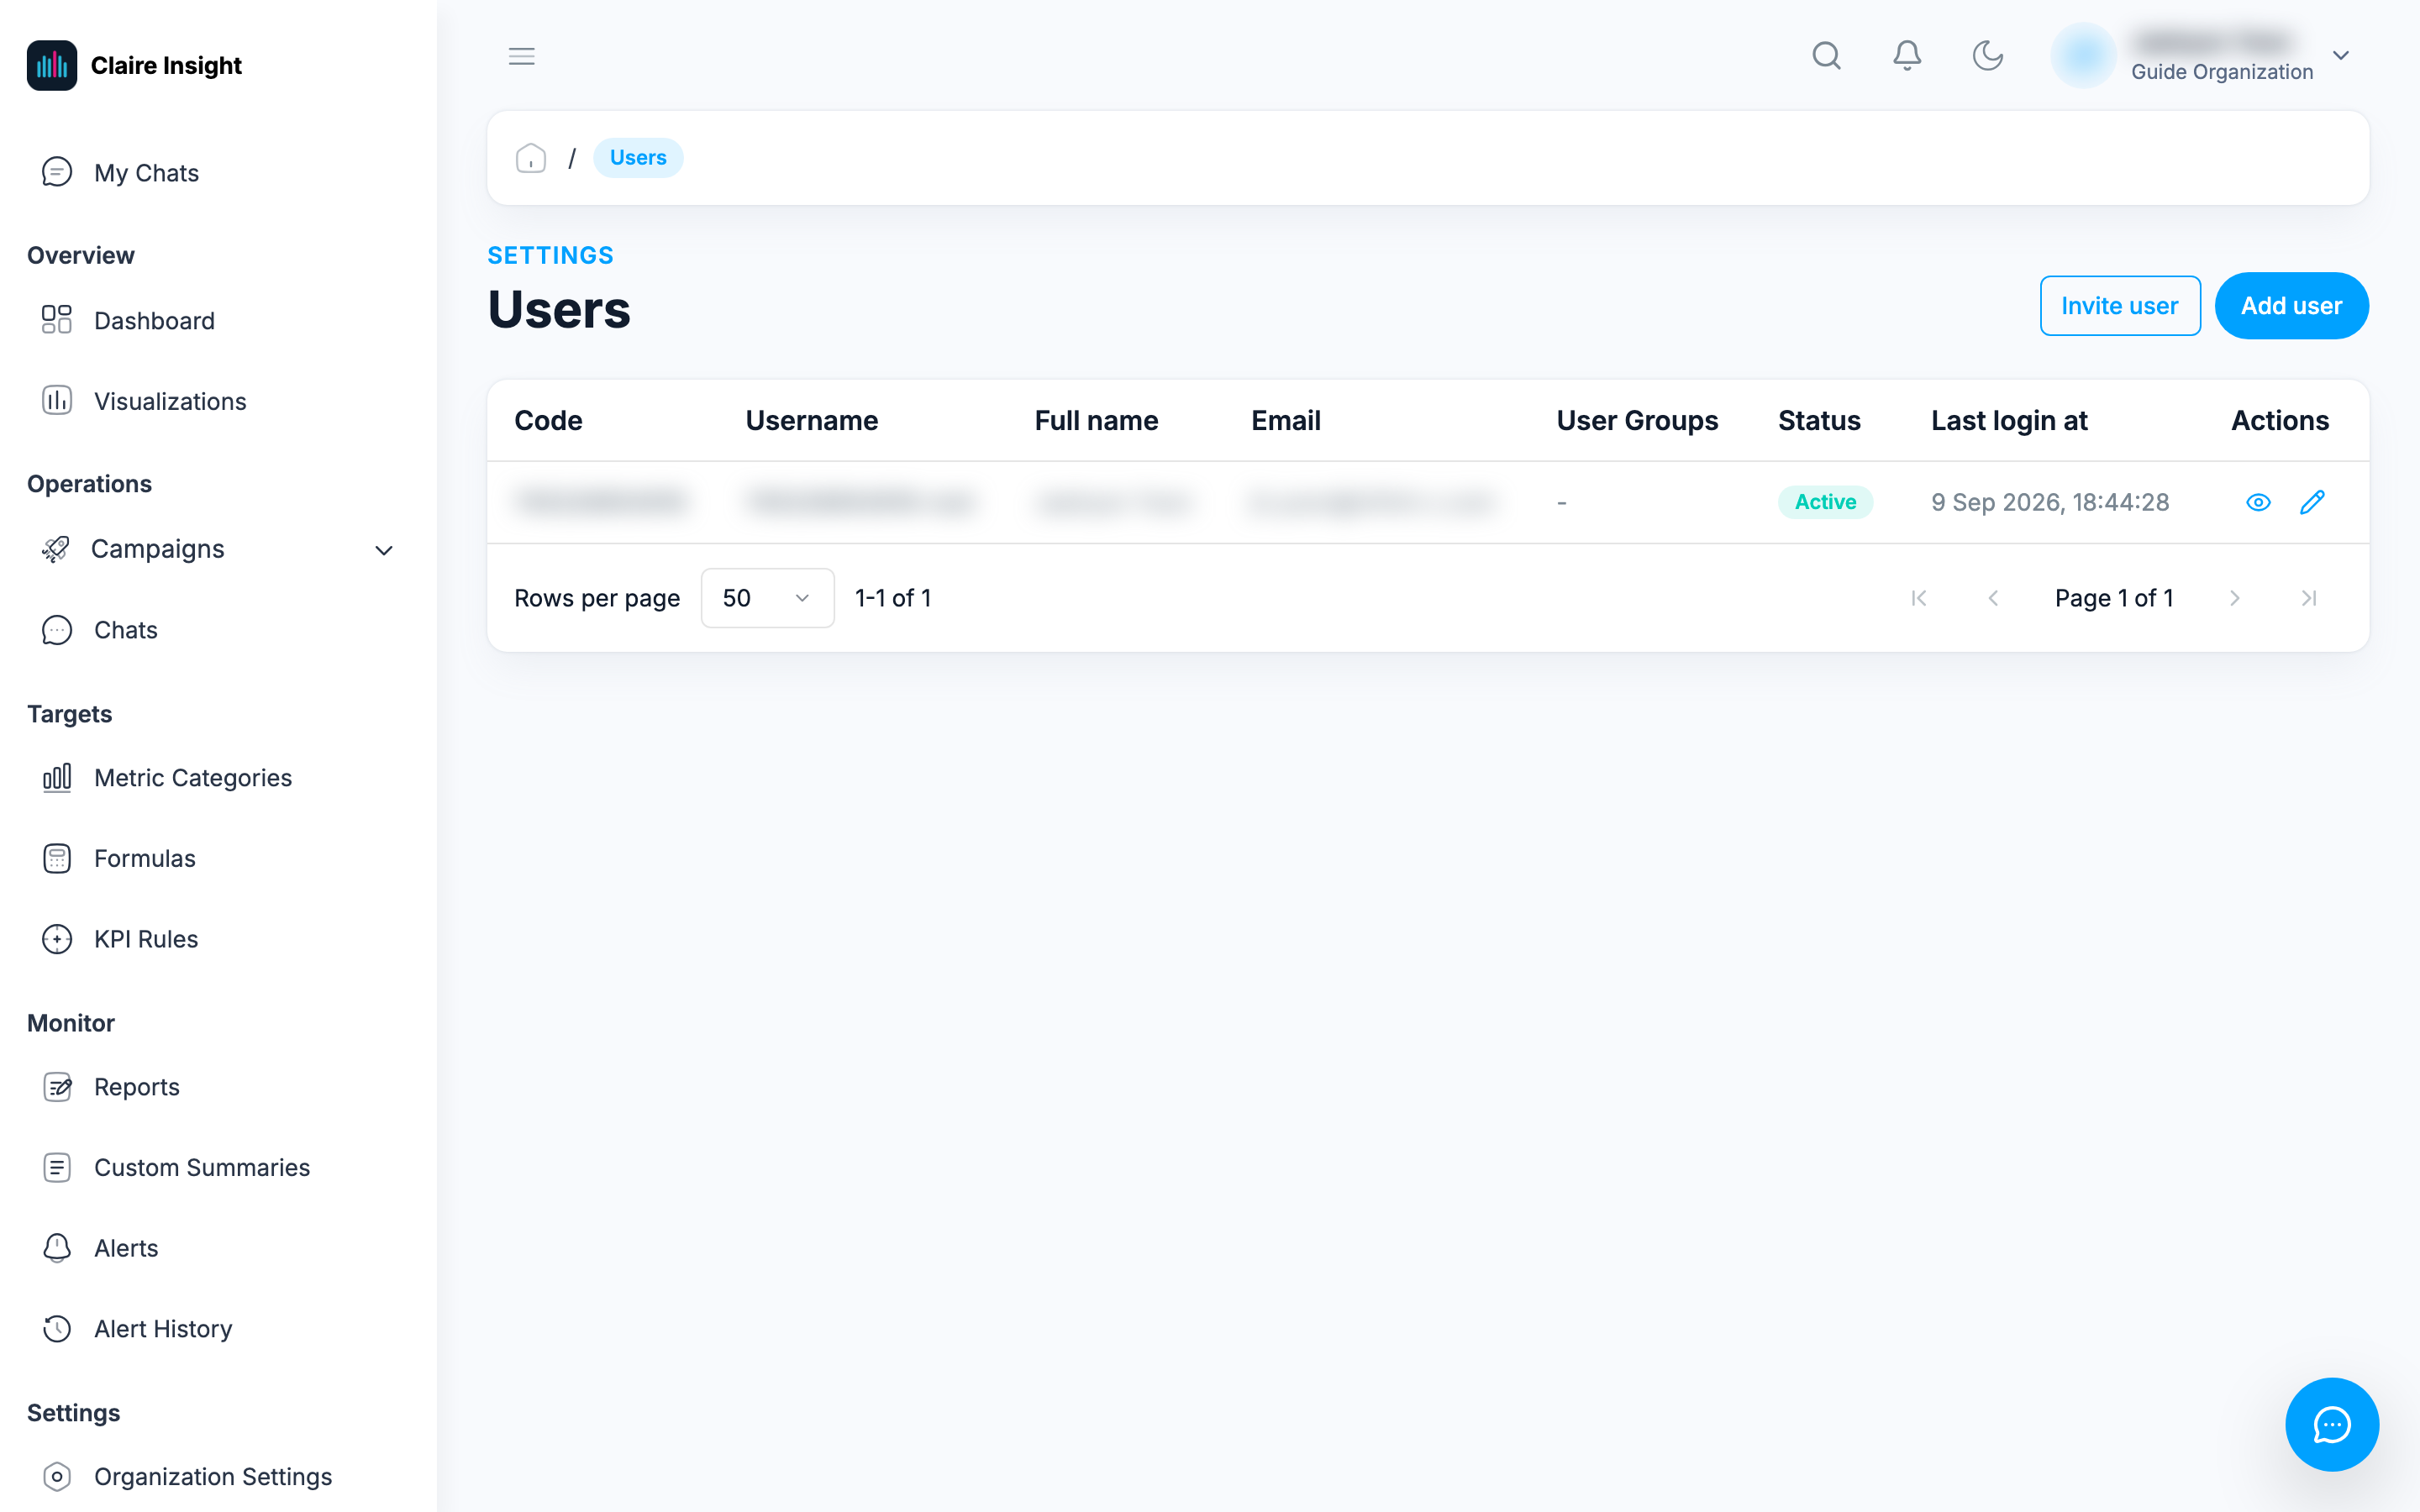Open Reports page
Viewport: 2420px width, 1512px height.
coord(137,1087)
